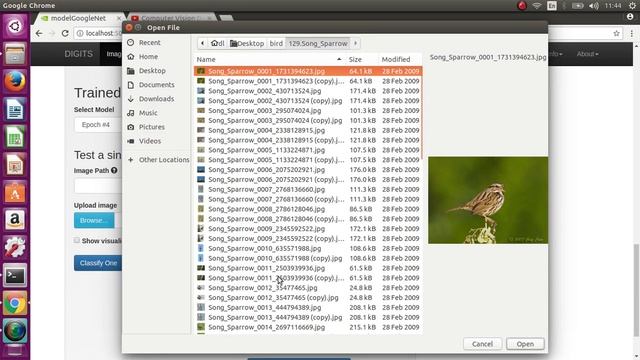Screen dimensions: 640x360
Task: Select Song_Sparrow_0002_430713524.jpg file
Action: point(308,91)
